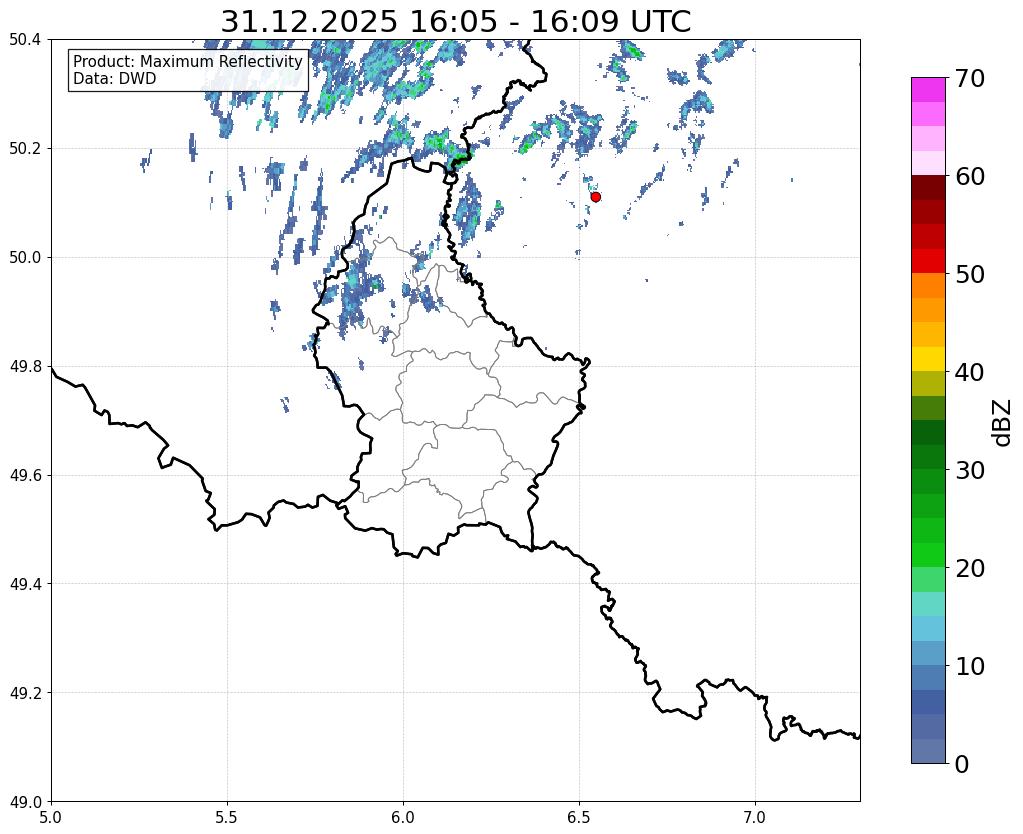Click the colorbar tick label 60
Image resolution: width=1023 pixels, height=834 pixels.
(x=969, y=176)
